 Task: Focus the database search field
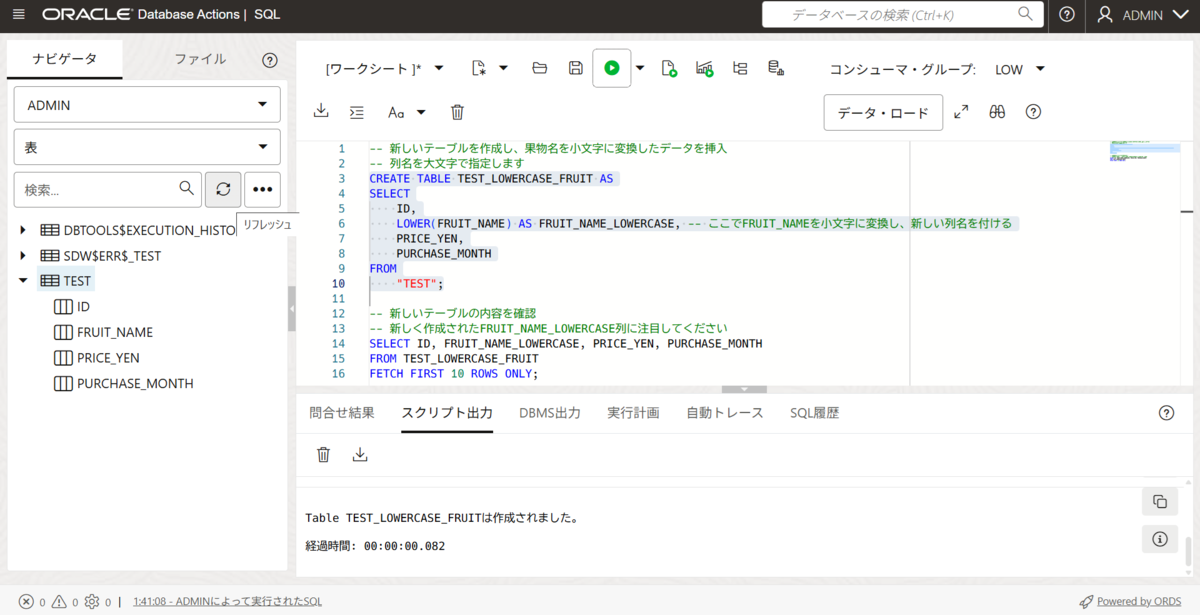point(902,15)
